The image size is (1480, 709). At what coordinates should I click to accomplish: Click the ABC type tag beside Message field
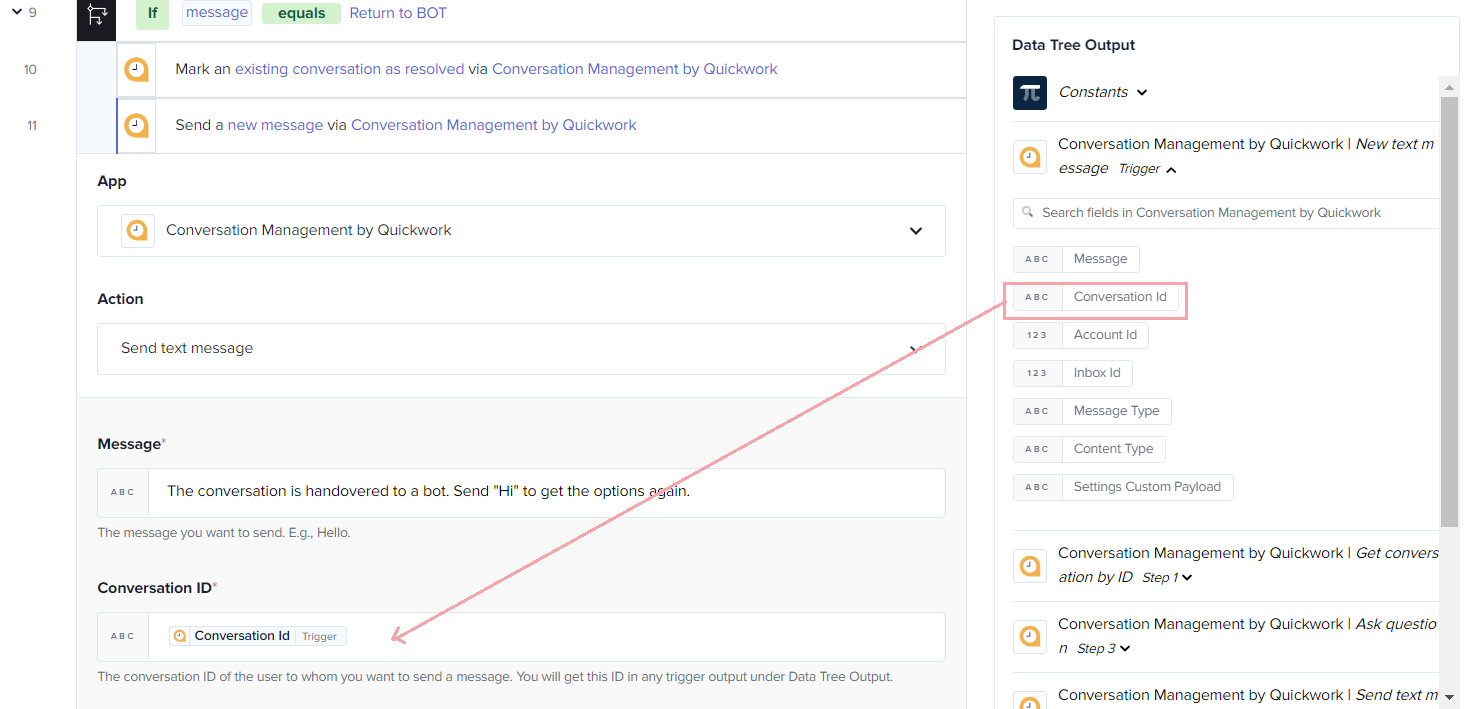tap(123, 493)
